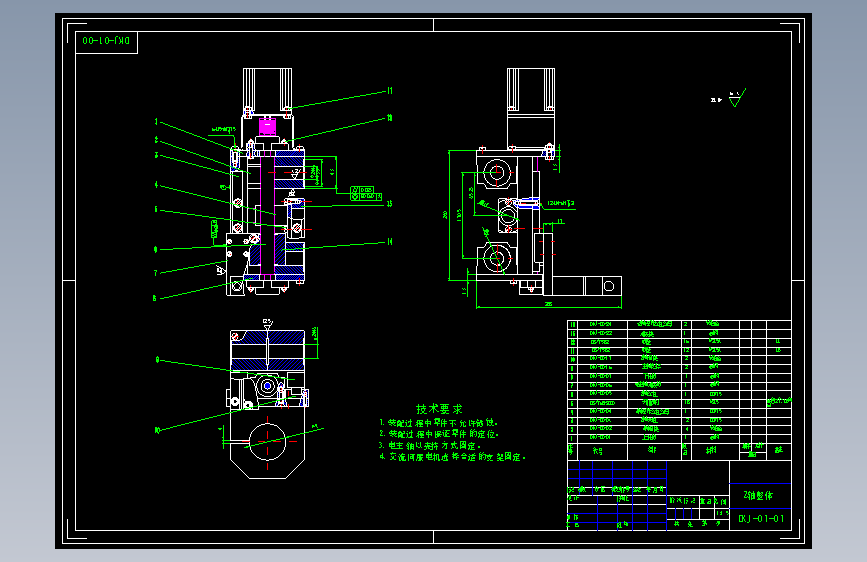
Task: Select the green geometric tolerance frame
Action: click(x=365, y=193)
